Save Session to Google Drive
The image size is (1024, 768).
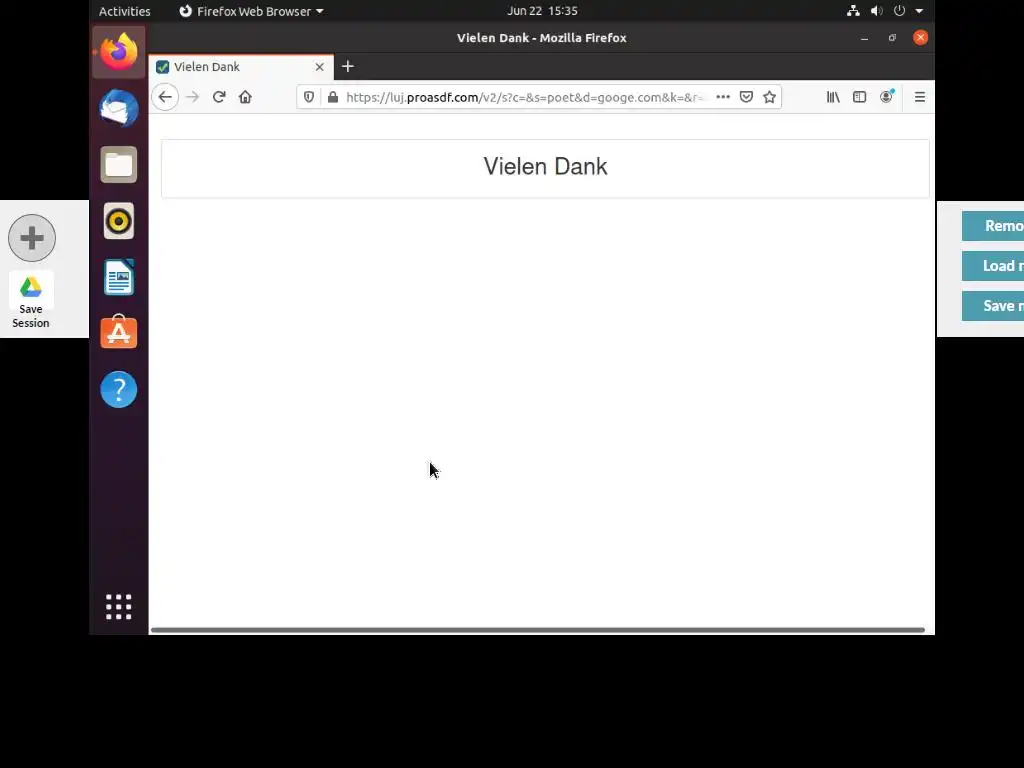coord(31,301)
